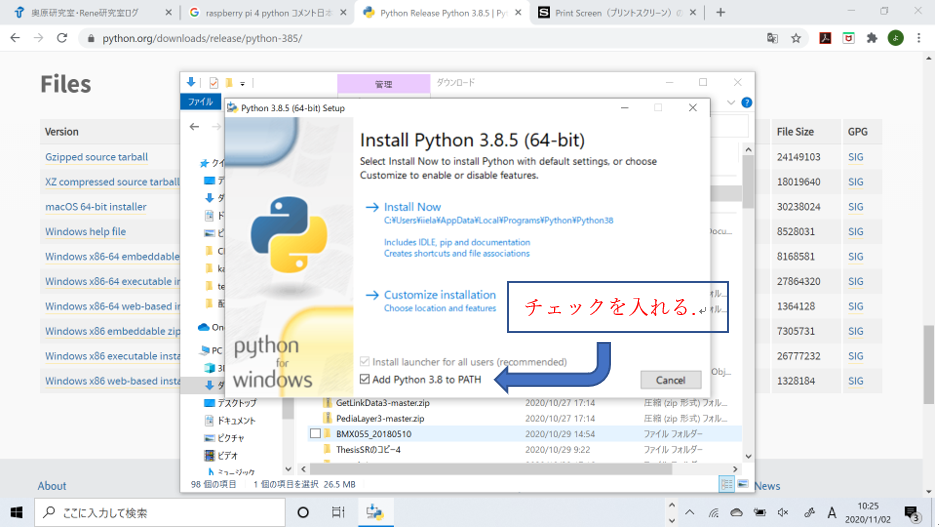
Task: Open the Windows Start menu
Action: pyautogui.click(x=17, y=513)
